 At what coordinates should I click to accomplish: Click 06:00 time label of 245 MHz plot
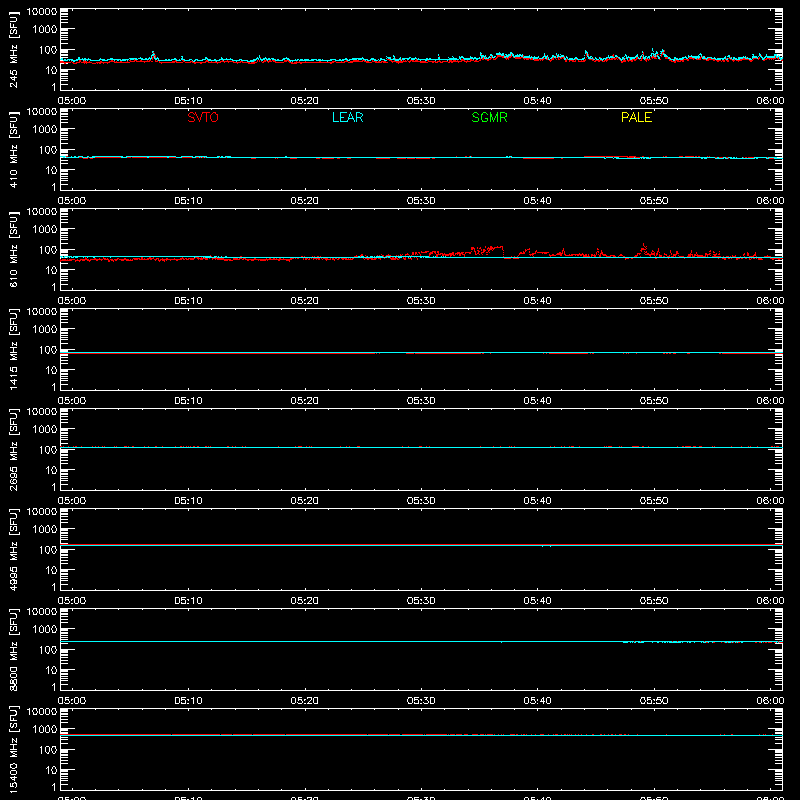pos(770,101)
